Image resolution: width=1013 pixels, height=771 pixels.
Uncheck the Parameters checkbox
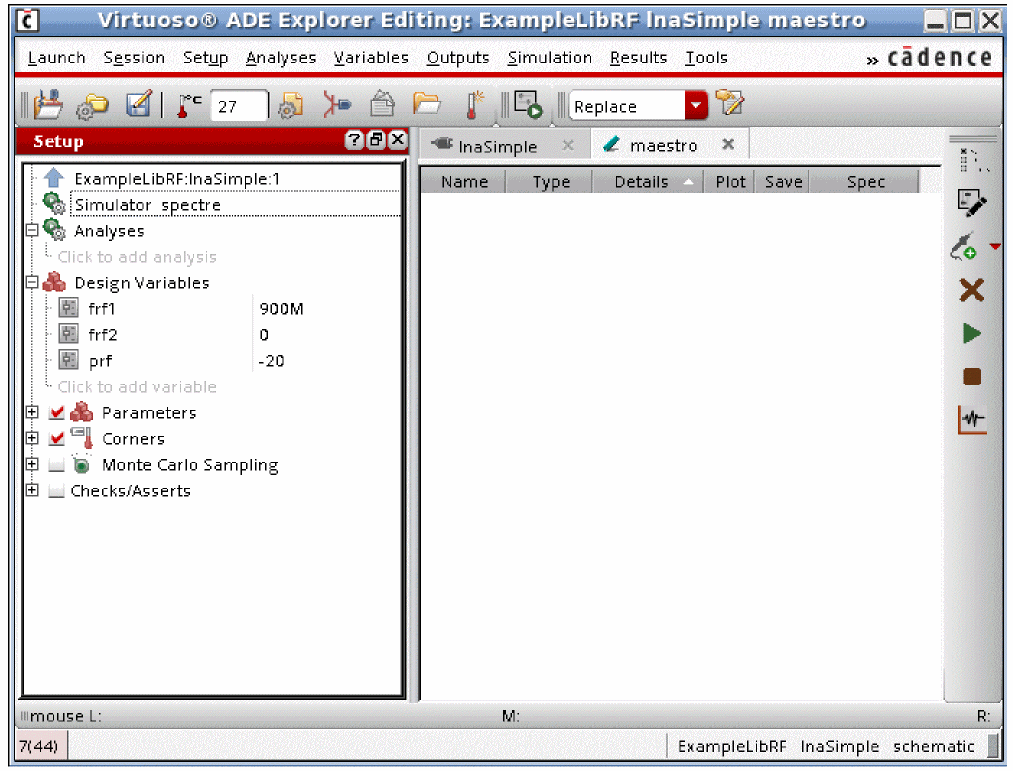point(57,412)
